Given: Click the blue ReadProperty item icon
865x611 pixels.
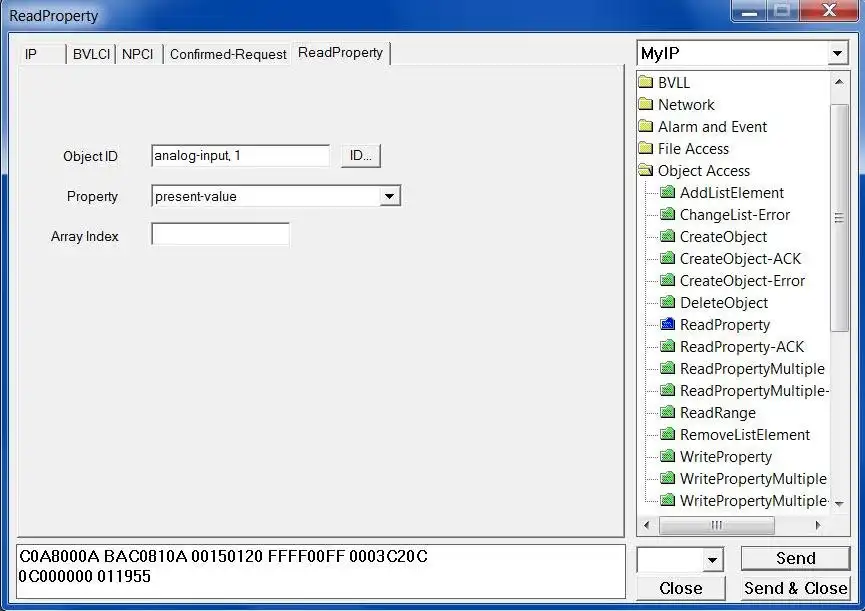Looking at the screenshot, I should 668,324.
